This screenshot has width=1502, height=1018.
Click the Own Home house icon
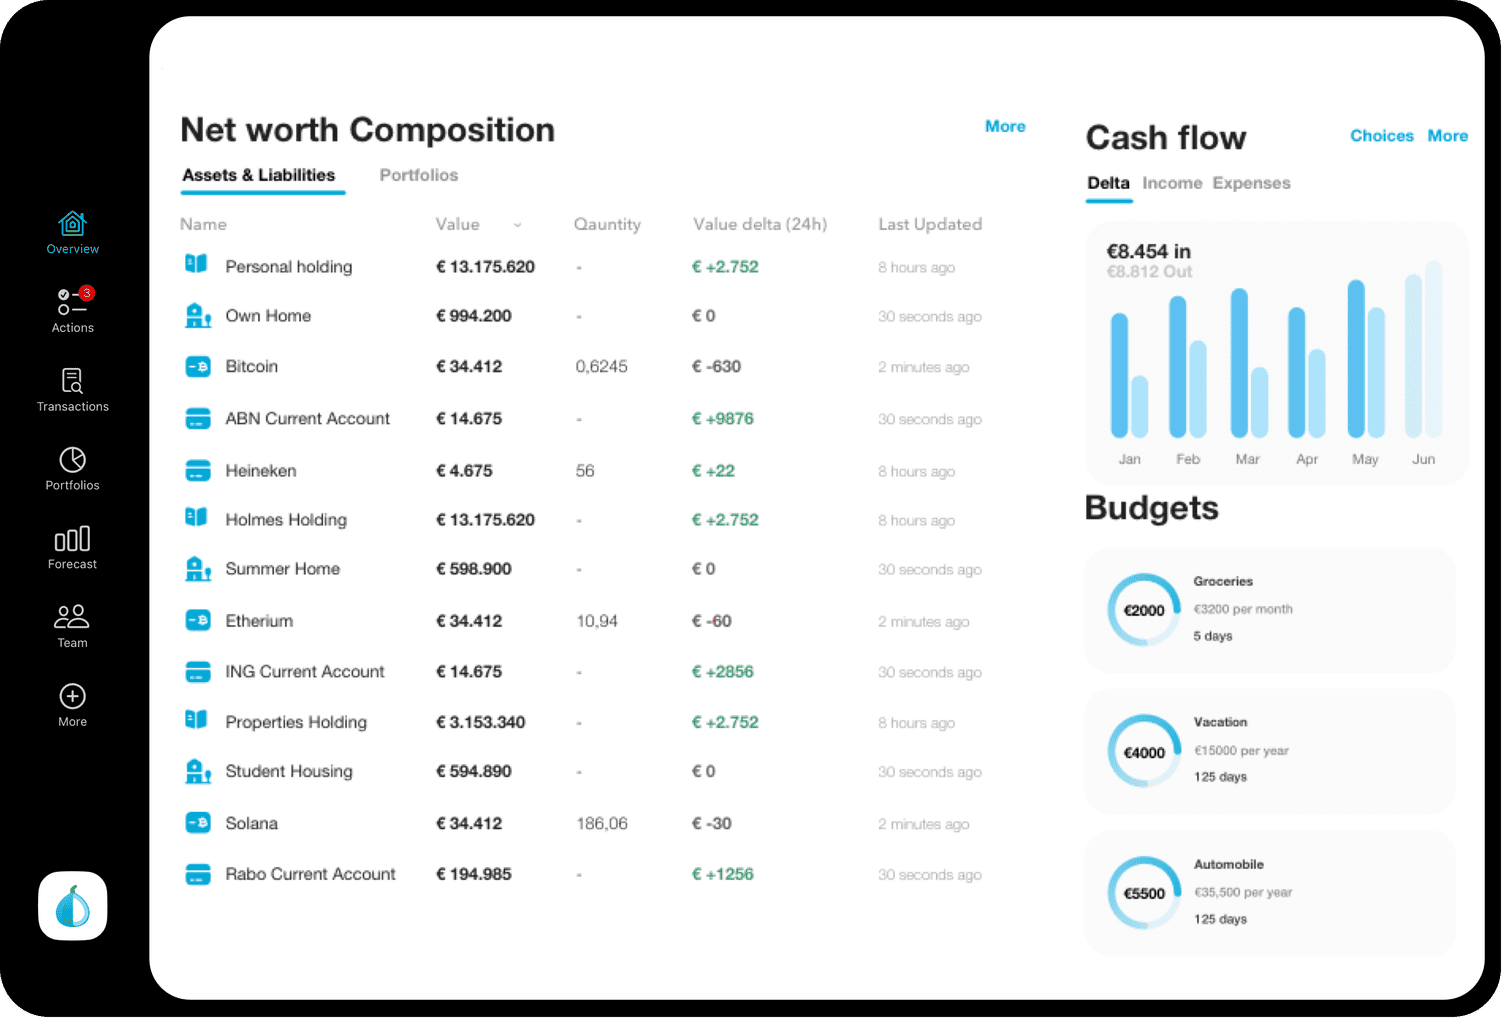(198, 316)
